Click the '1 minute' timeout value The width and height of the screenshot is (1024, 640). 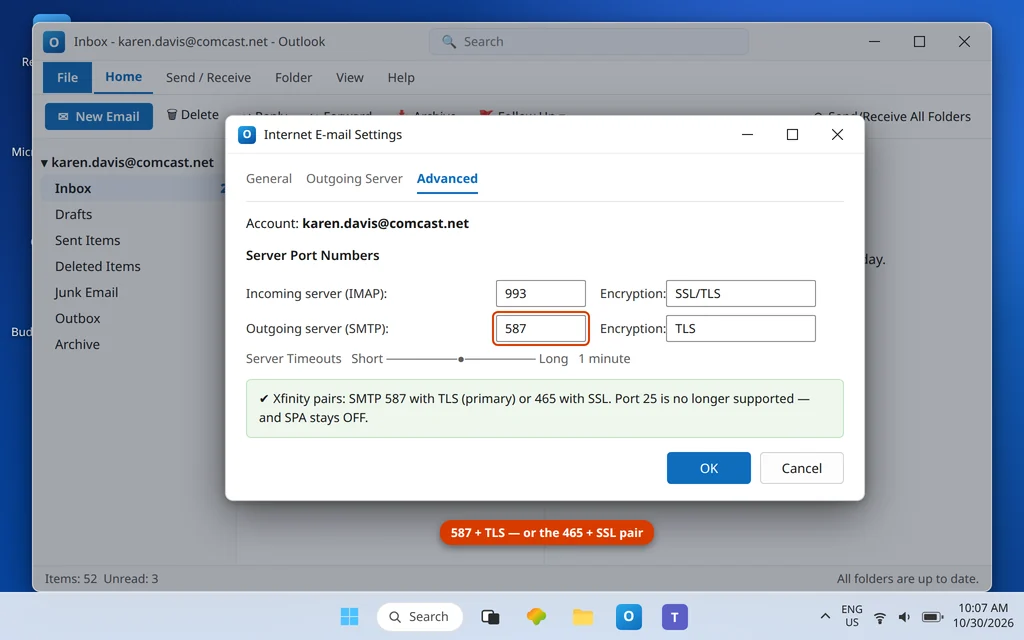(604, 359)
